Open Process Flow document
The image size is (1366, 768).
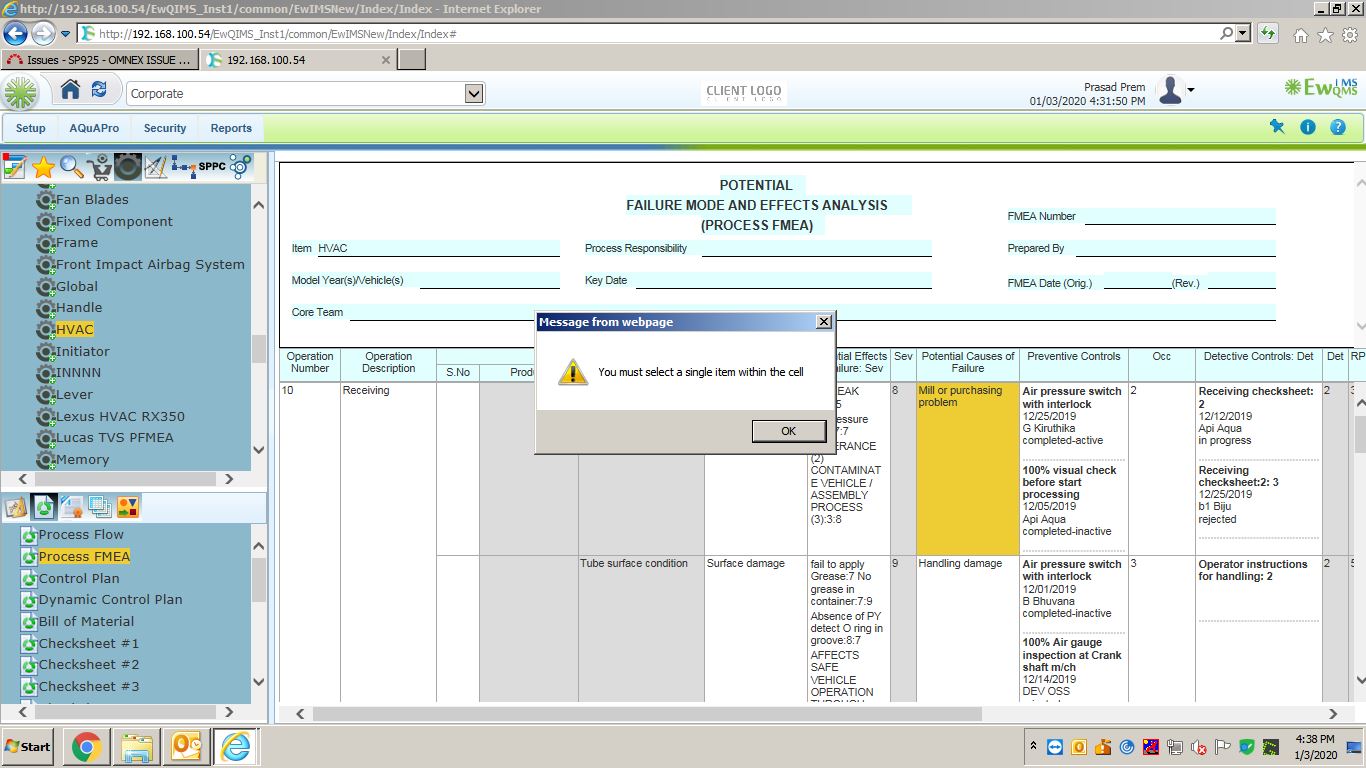[x=81, y=535]
